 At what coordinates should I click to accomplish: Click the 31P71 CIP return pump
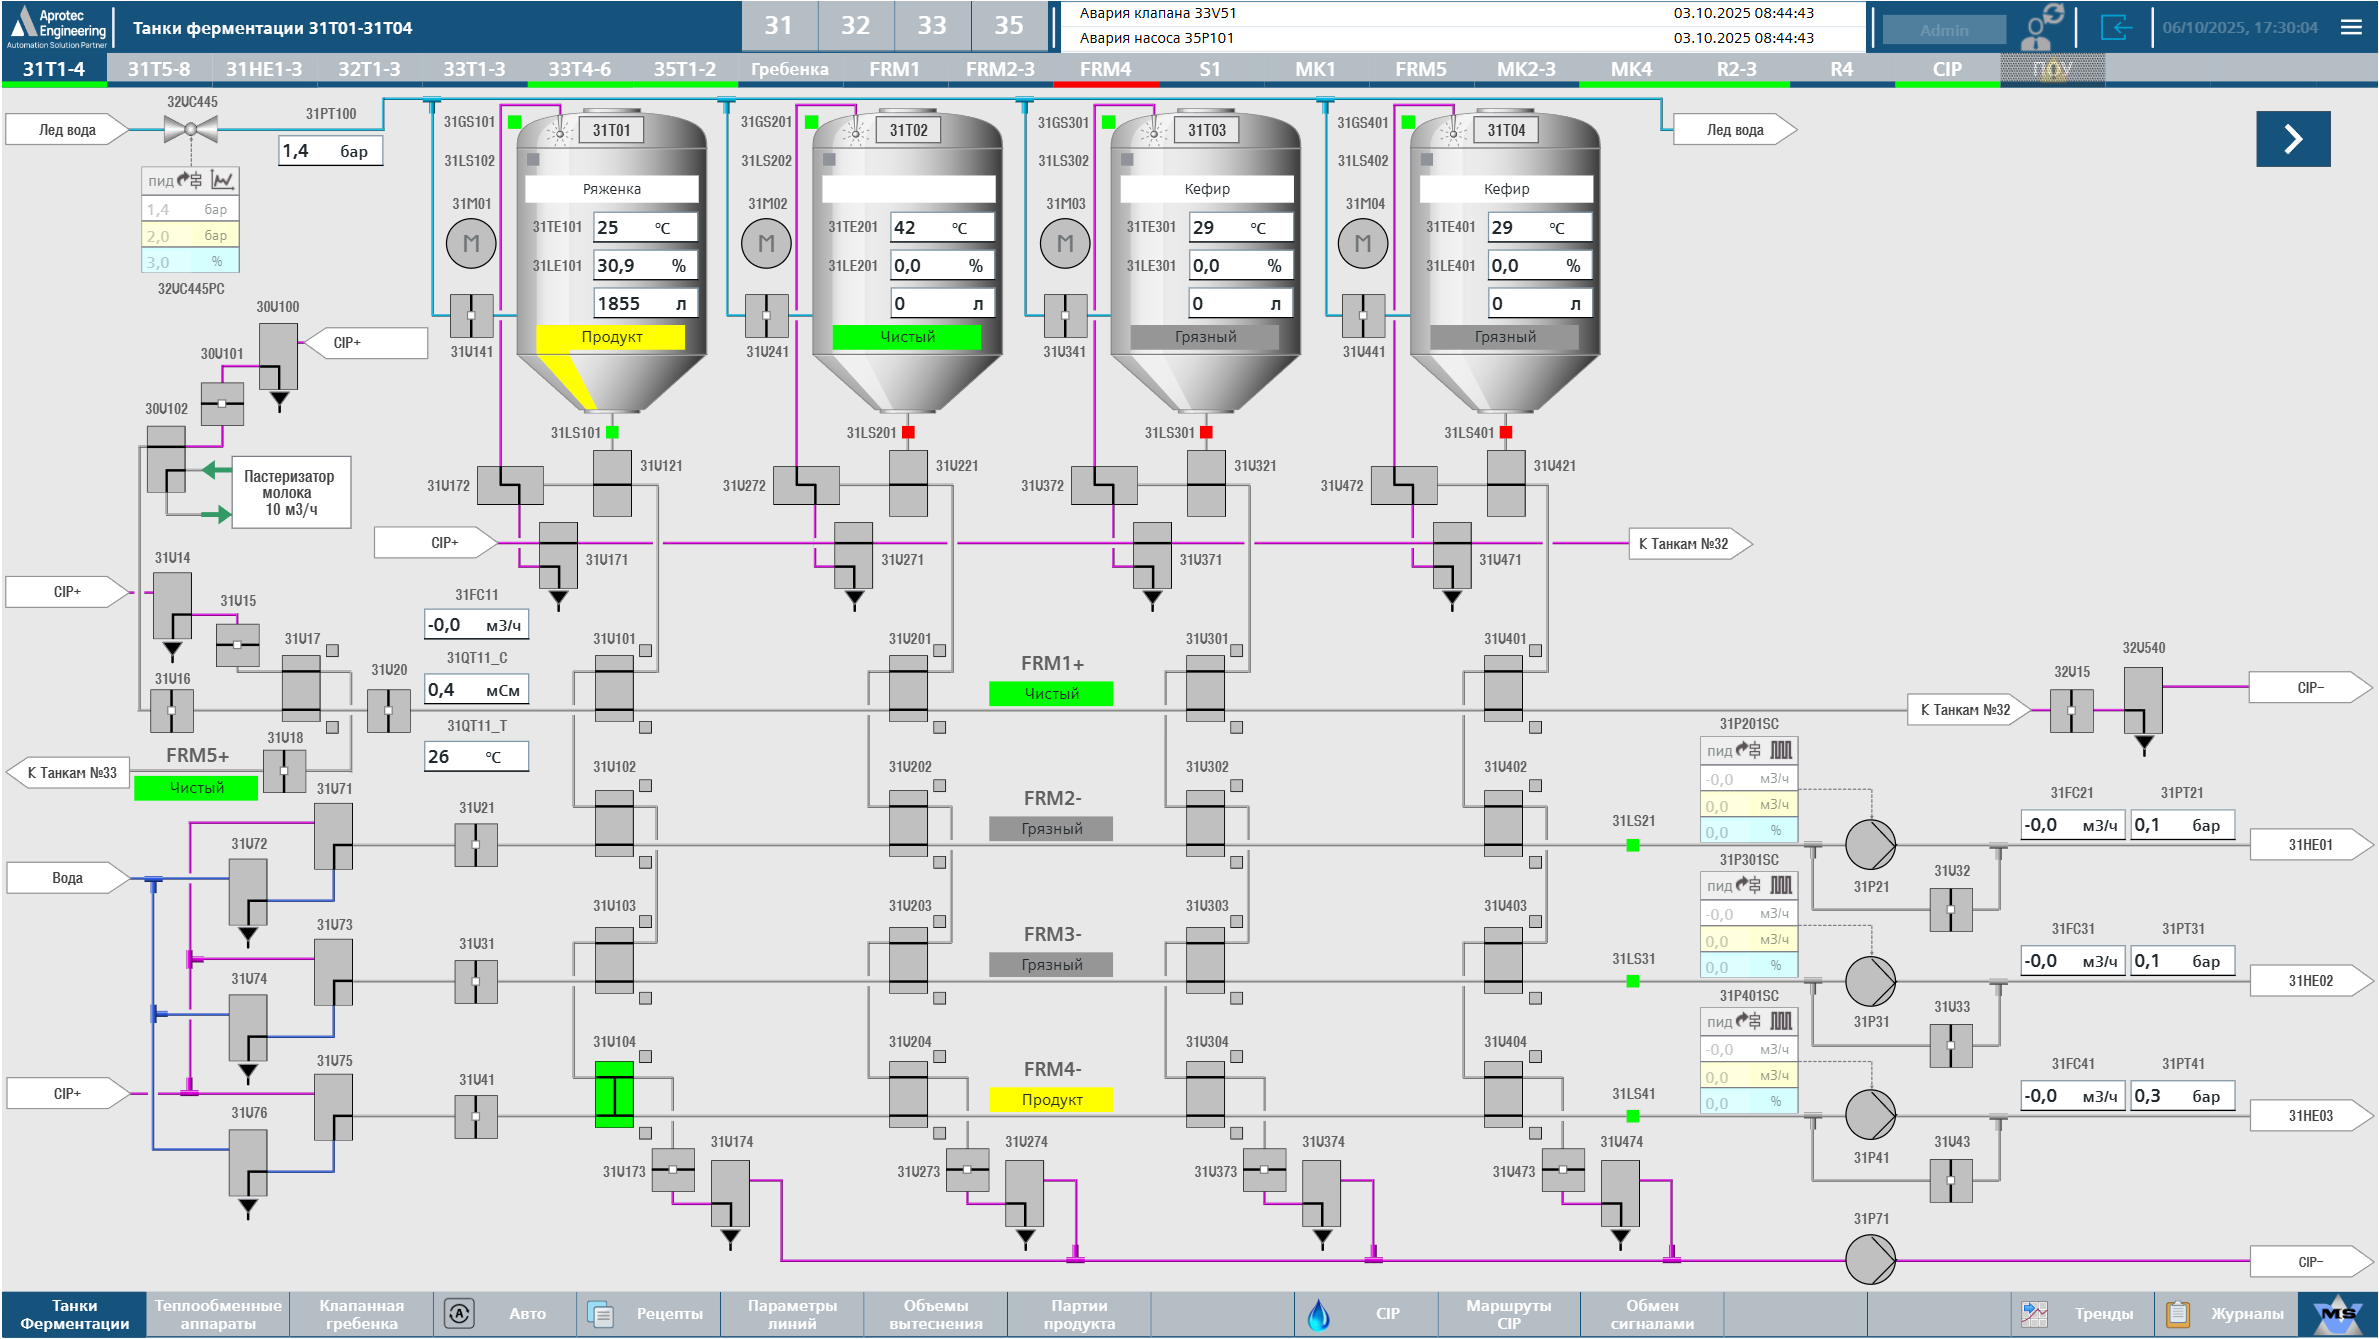point(1869,1259)
